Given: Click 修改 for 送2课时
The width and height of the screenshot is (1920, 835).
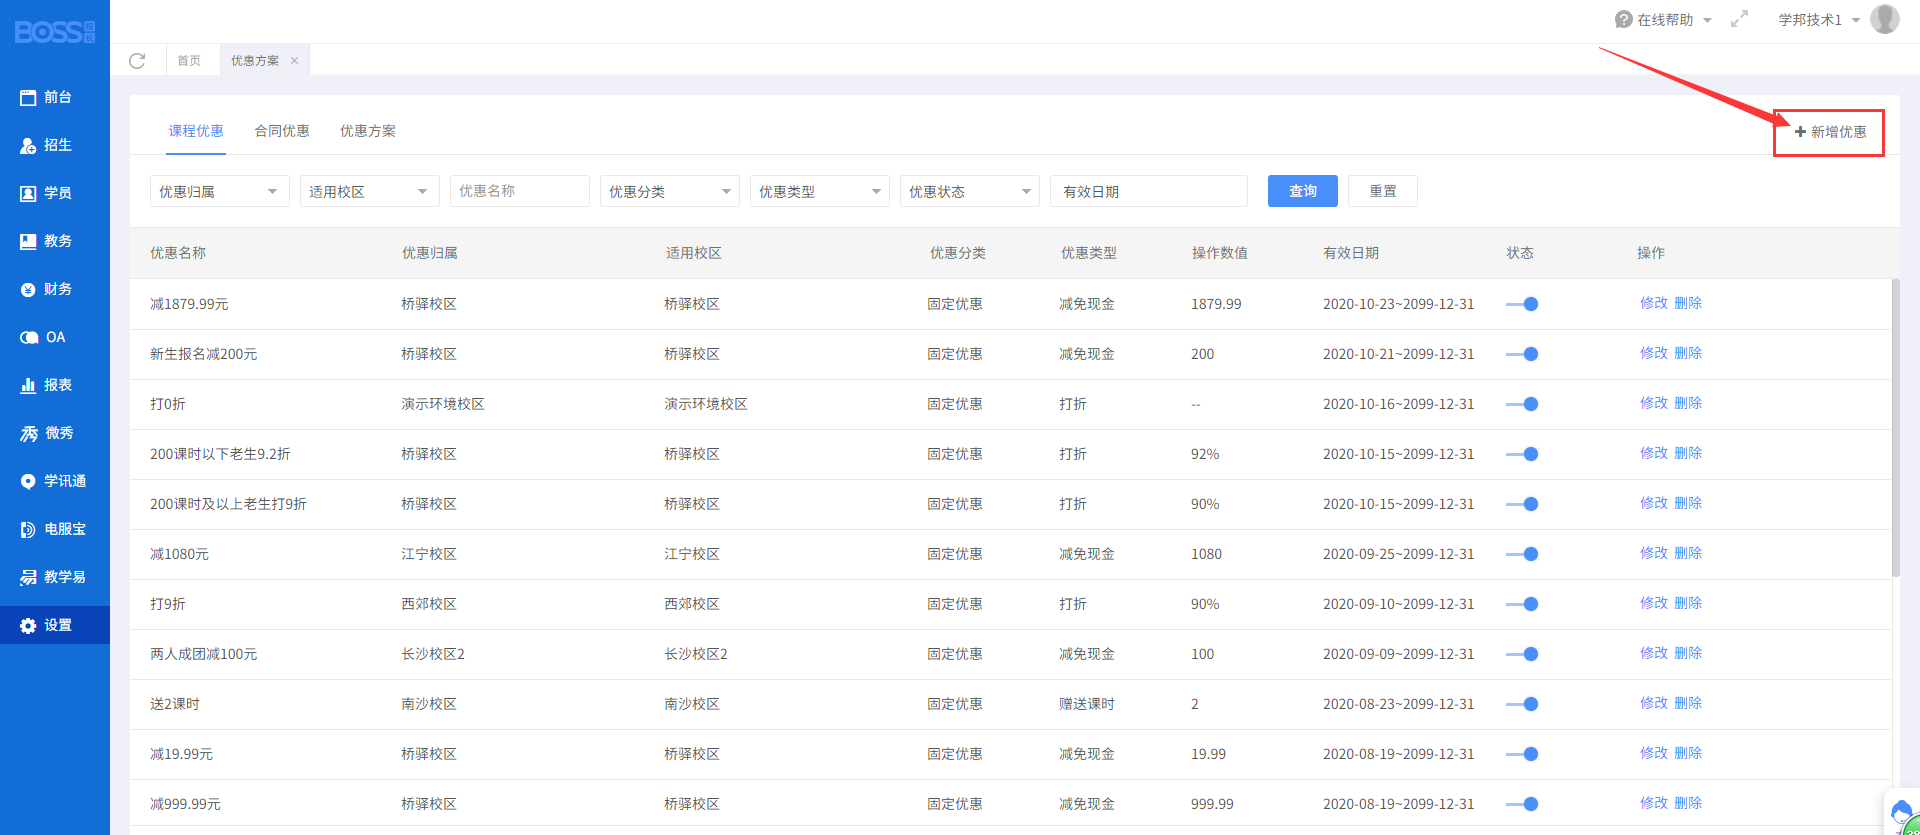Looking at the screenshot, I should (1654, 703).
